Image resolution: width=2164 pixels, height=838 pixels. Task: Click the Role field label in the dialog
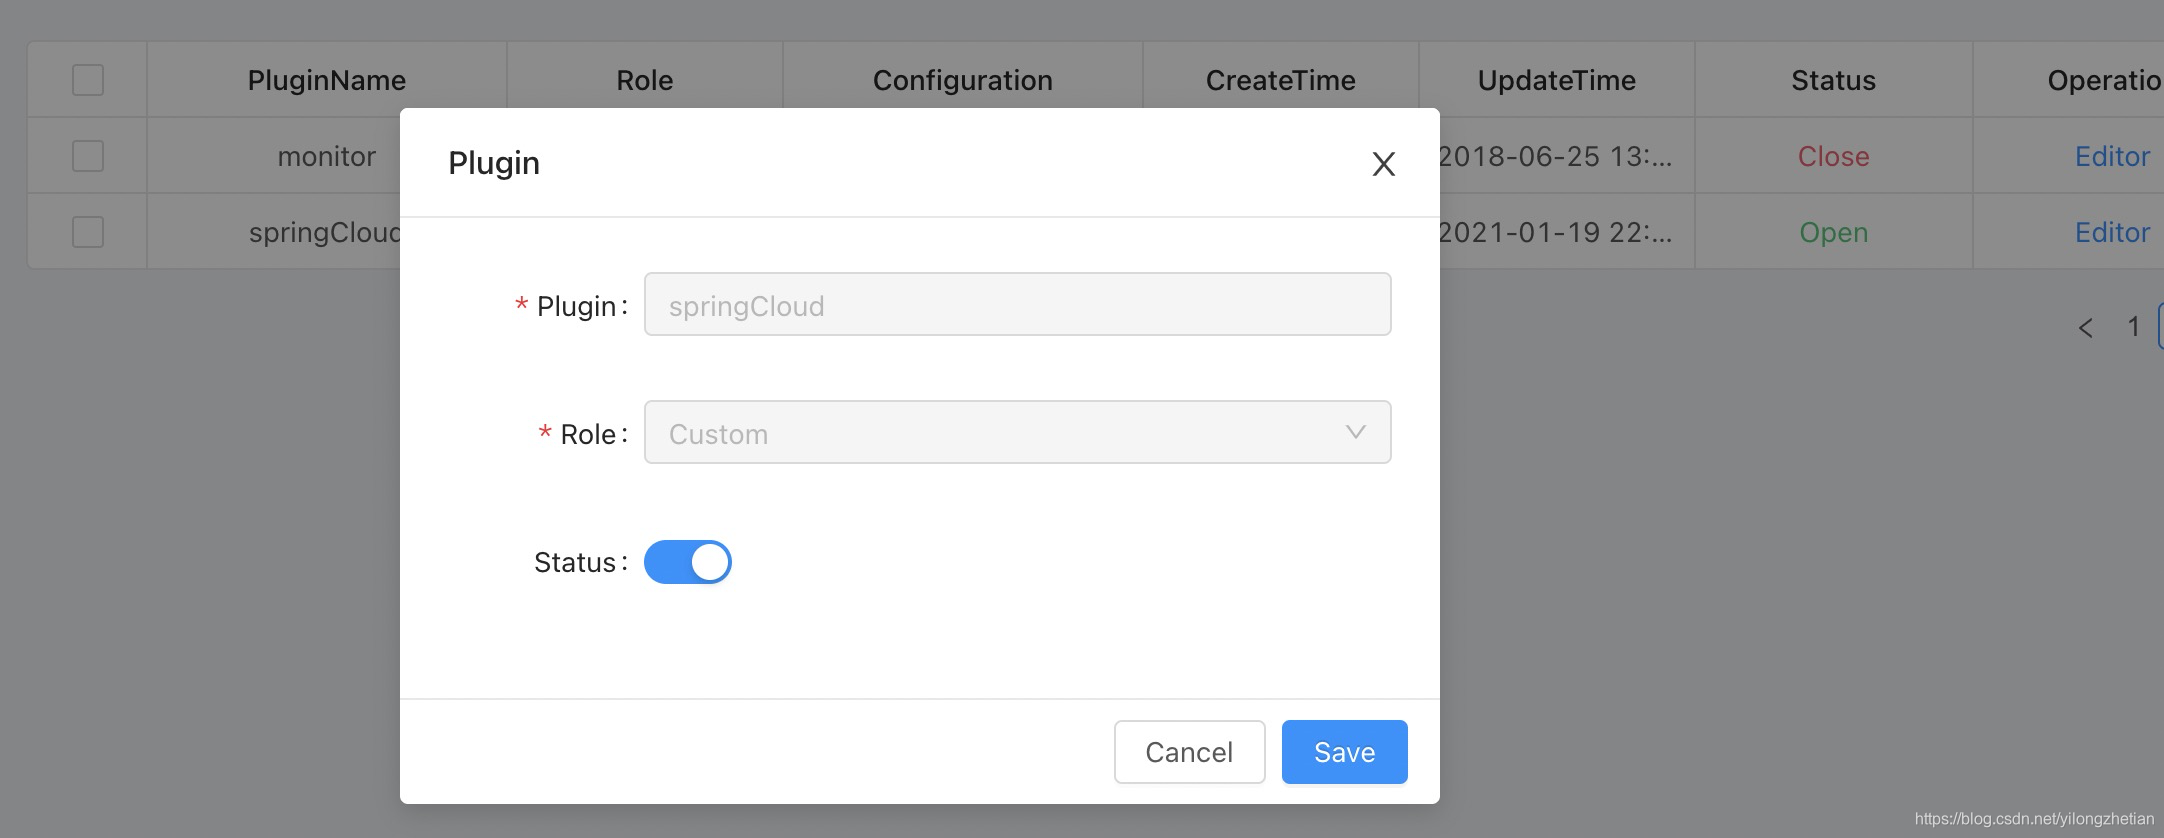point(593,434)
